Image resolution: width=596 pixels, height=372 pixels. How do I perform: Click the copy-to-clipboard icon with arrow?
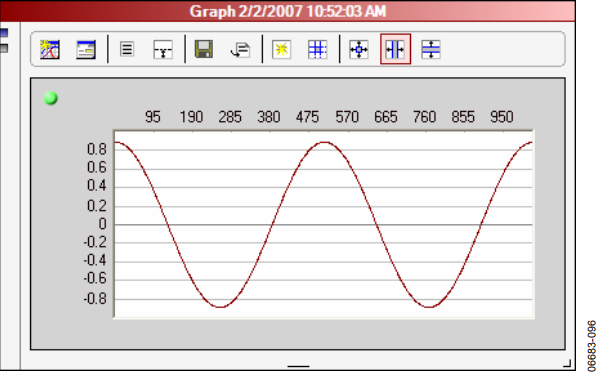[240, 50]
